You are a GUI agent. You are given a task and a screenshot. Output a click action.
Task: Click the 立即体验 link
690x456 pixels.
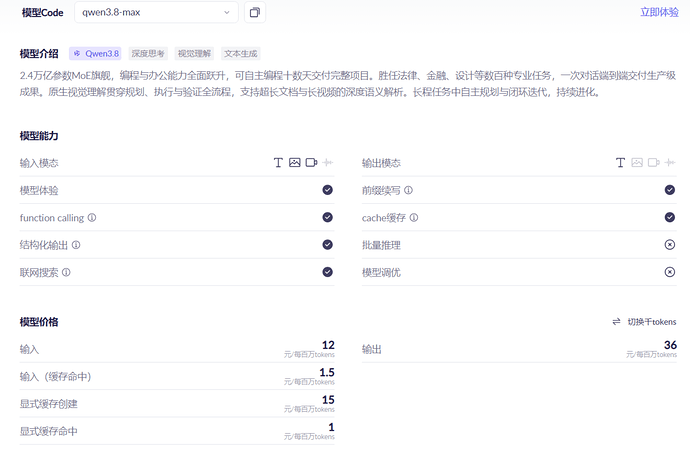tap(659, 12)
